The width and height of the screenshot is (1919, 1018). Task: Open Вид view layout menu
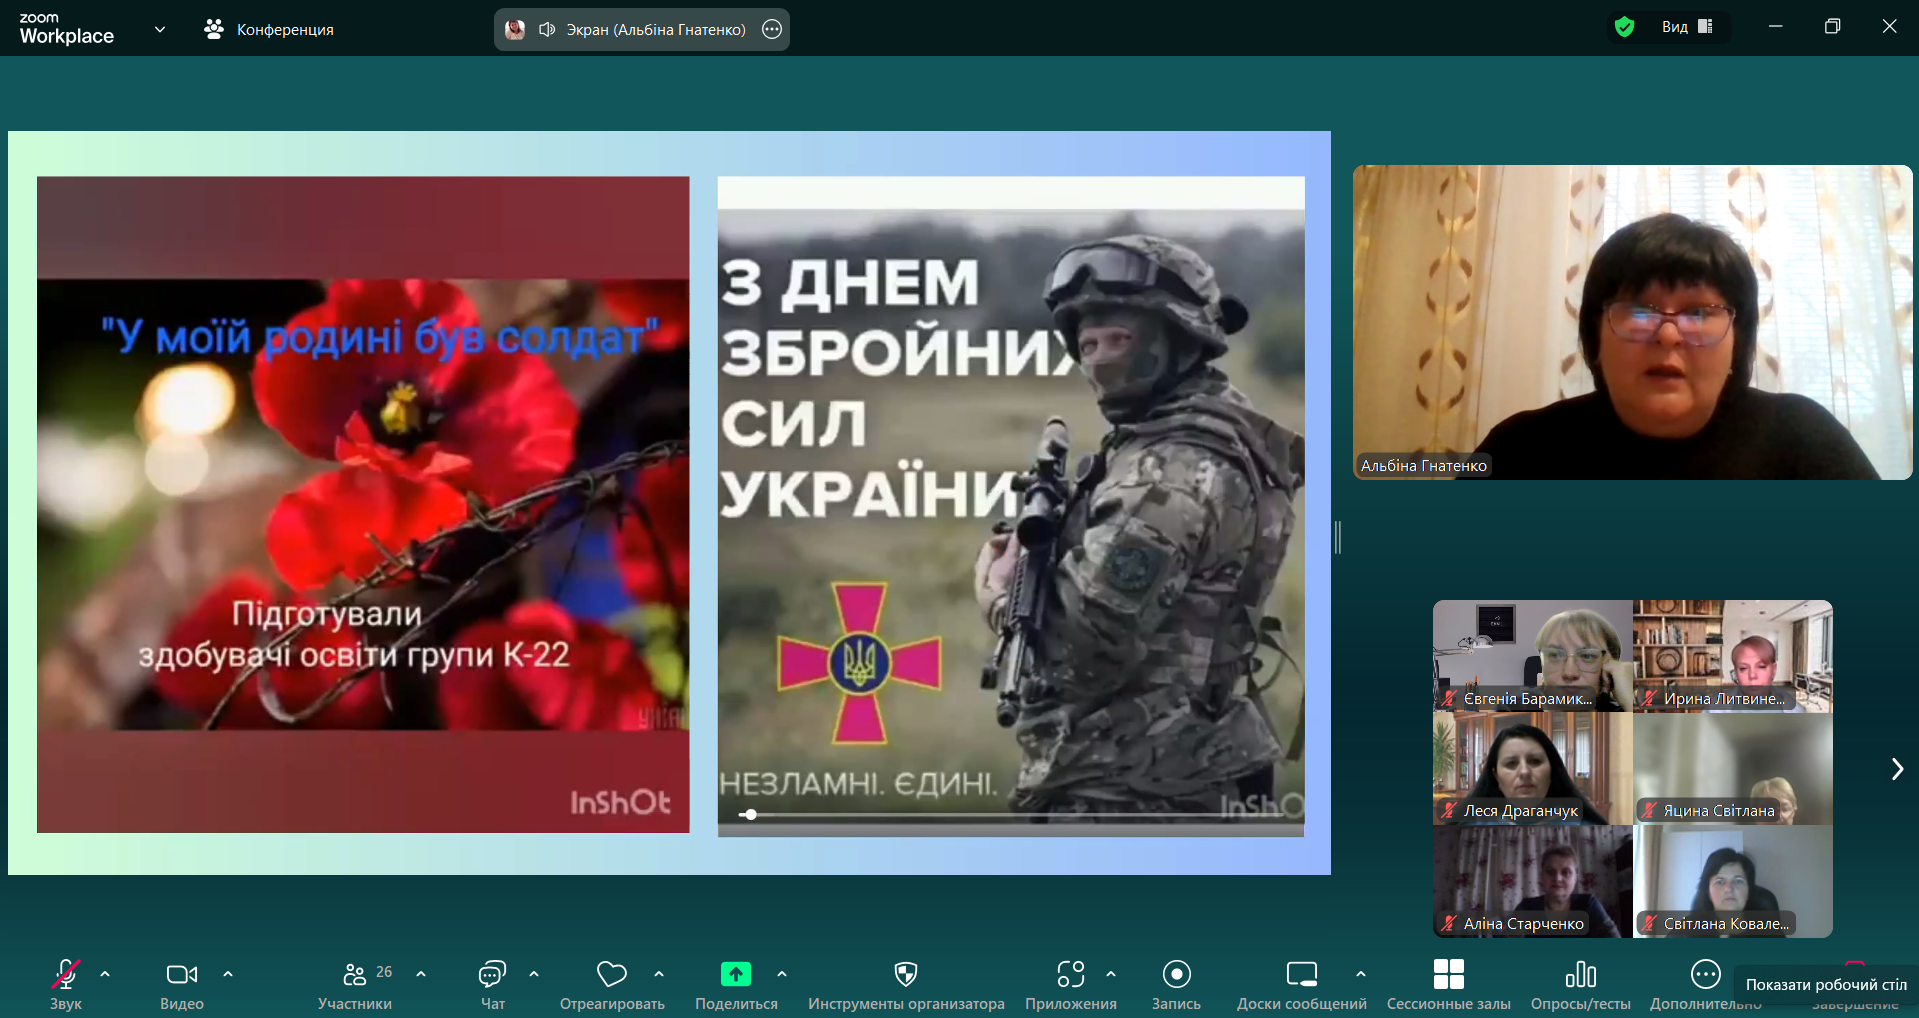(x=1688, y=27)
